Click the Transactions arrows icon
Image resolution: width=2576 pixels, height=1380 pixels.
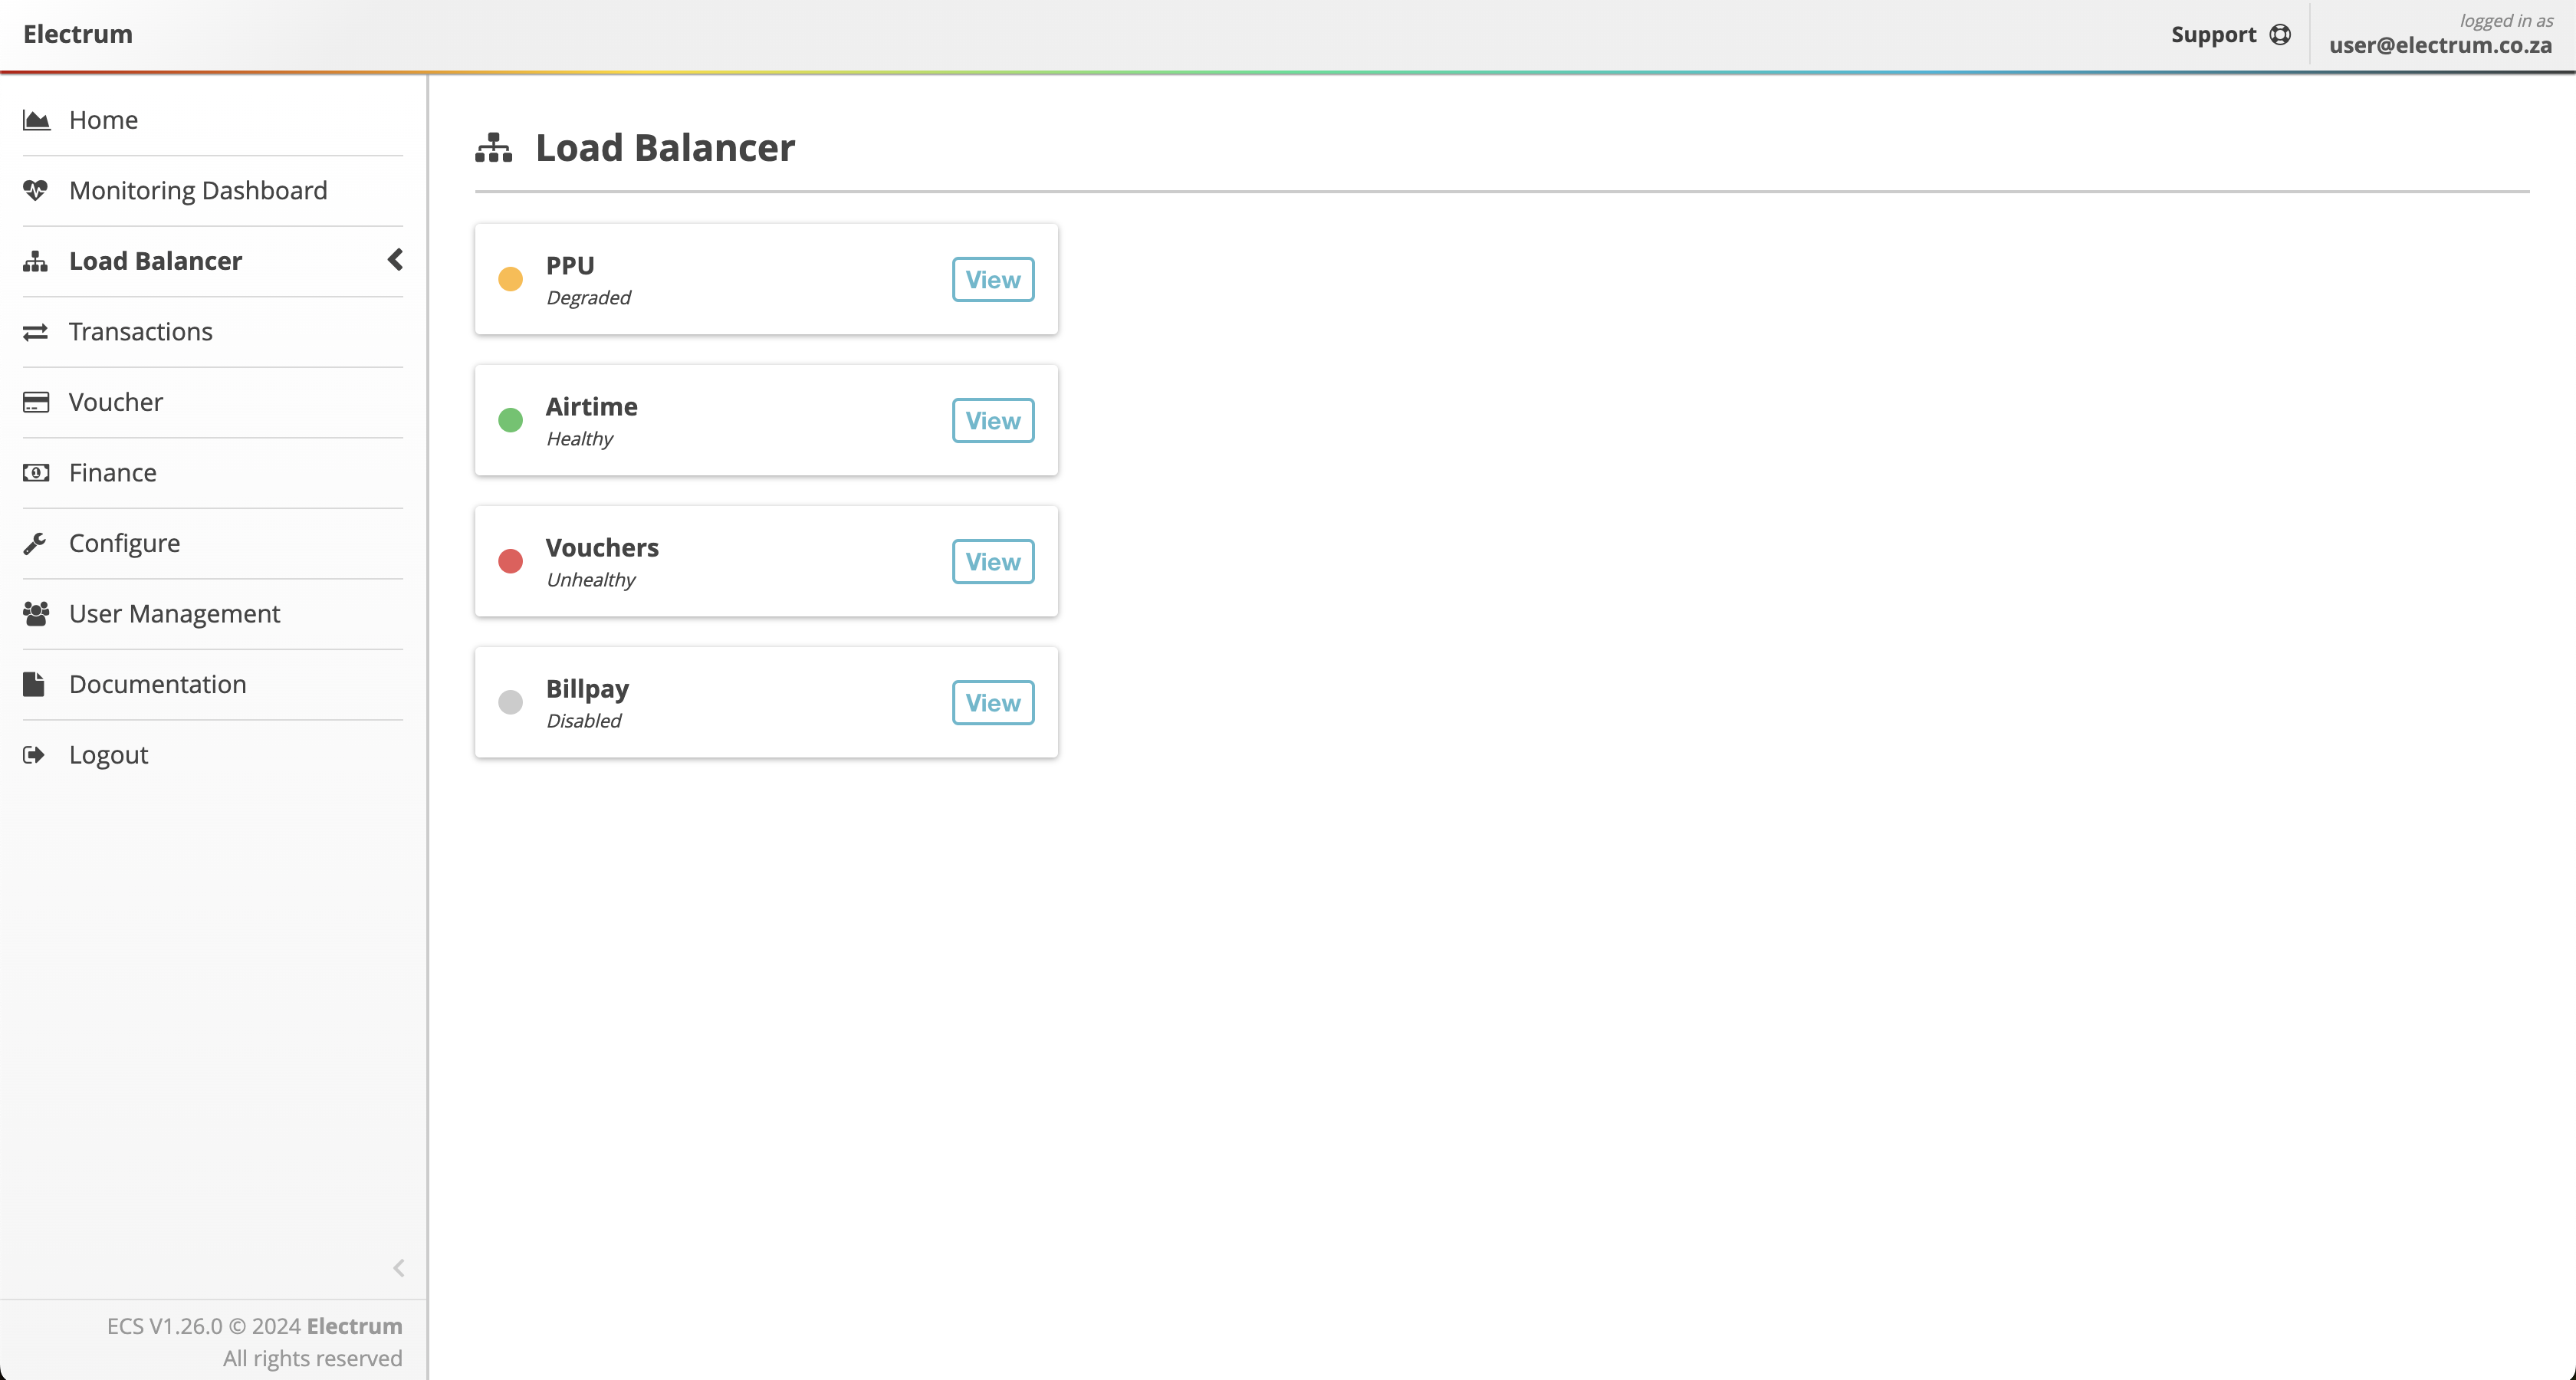(36, 332)
